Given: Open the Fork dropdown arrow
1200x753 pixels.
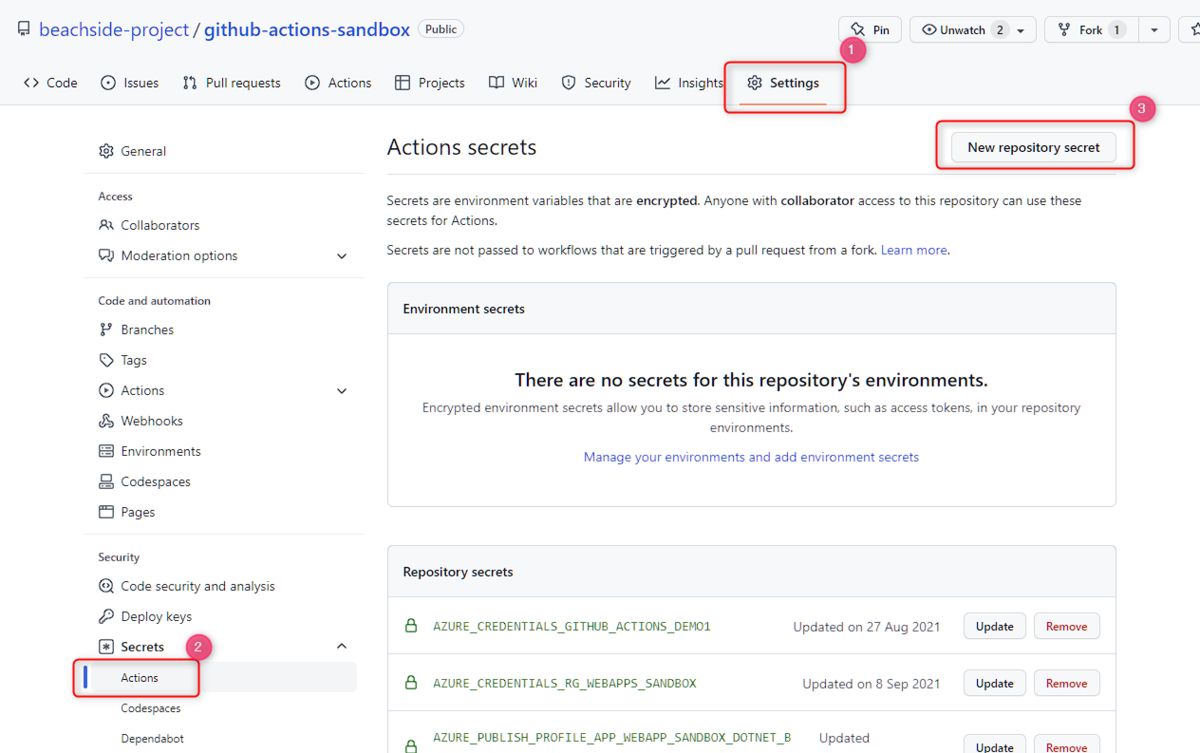Looking at the screenshot, I should (x=1154, y=30).
